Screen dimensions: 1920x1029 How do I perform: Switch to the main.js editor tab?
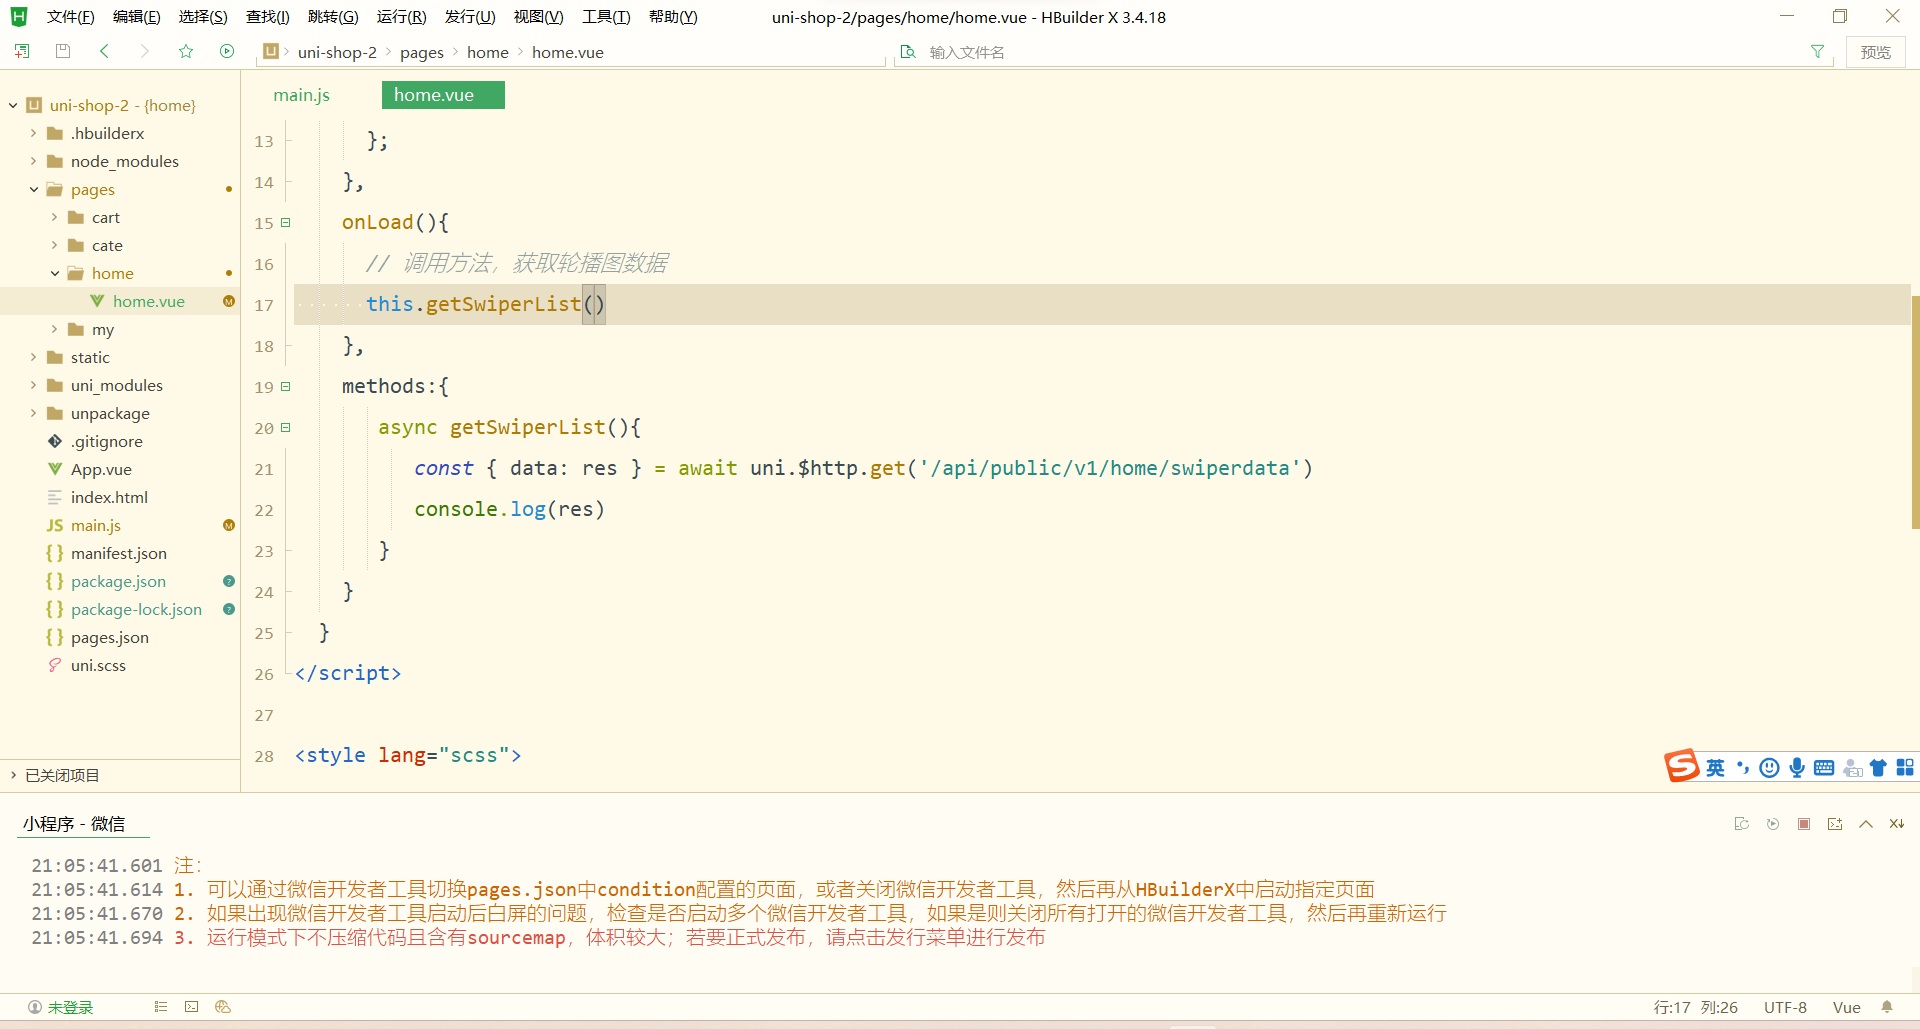pyautogui.click(x=301, y=94)
